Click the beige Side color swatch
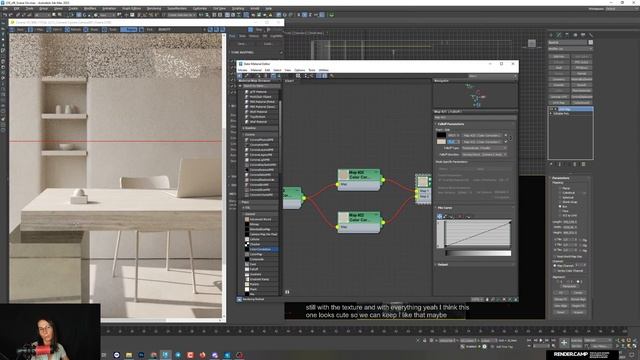This screenshot has width=640, height=360. (441, 142)
